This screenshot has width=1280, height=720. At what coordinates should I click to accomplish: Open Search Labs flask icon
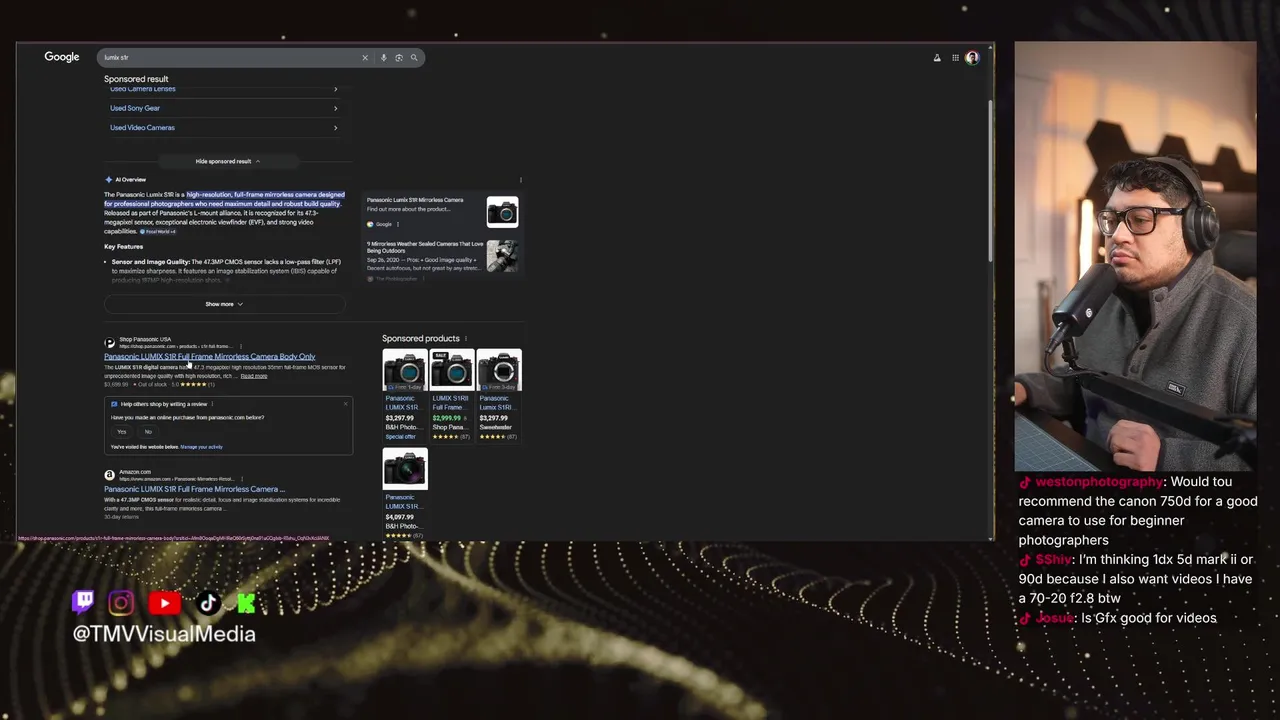pos(937,58)
